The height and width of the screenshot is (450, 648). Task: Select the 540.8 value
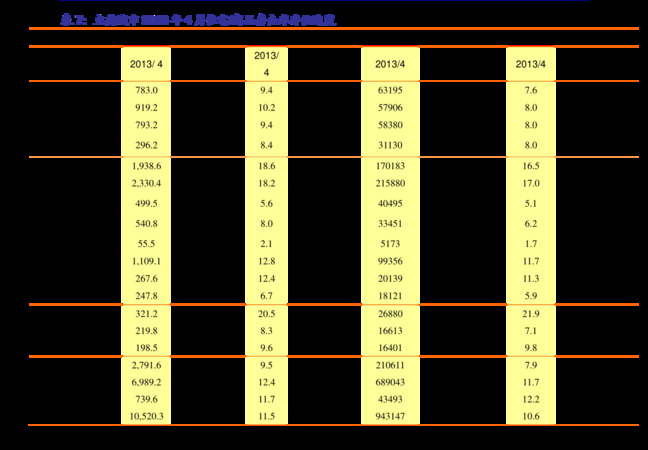[146, 224]
